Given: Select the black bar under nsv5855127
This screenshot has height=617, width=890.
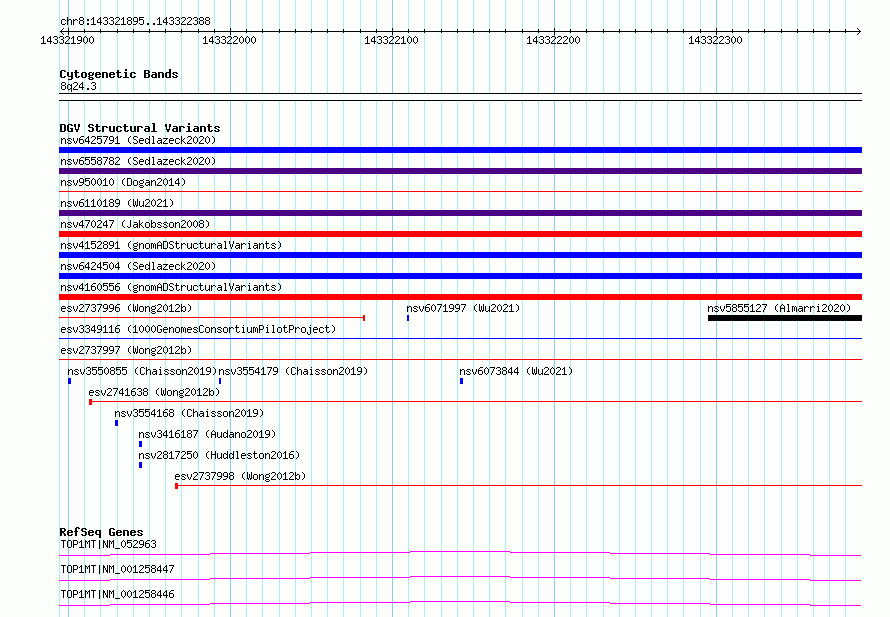Looking at the screenshot, I should tap(785, 318).
